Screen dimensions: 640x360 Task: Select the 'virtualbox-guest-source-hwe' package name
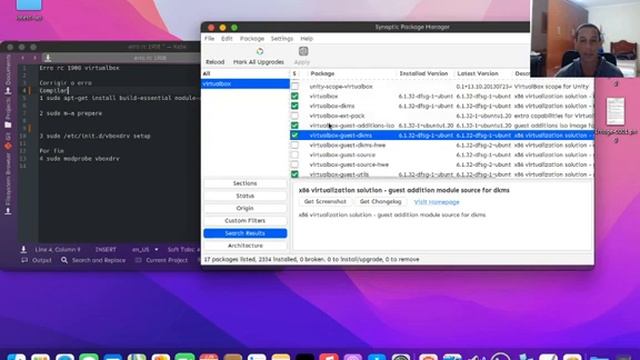[x=349, y=165]
